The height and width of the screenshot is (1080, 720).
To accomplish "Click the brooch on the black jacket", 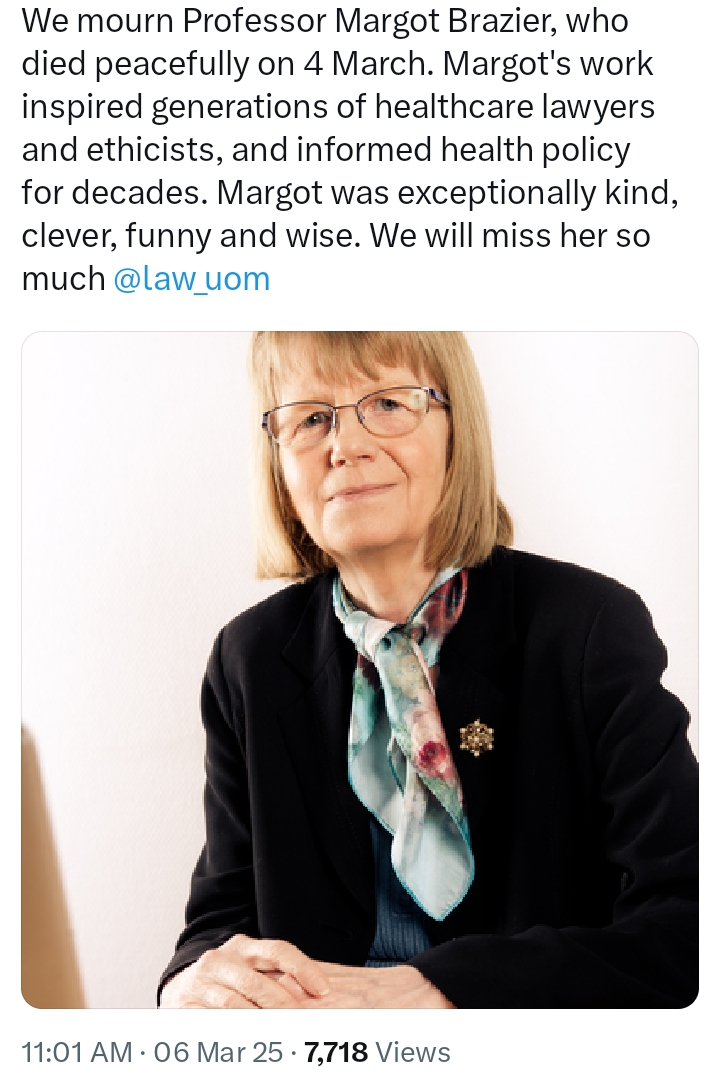I will click(x=476, y=737).
